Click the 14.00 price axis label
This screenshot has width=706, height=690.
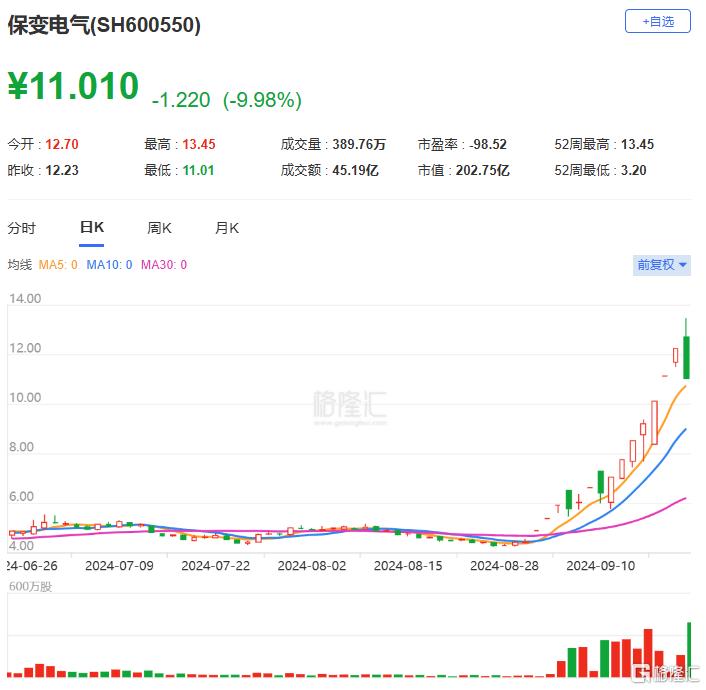pyautogui.click(x=25, y=299)
